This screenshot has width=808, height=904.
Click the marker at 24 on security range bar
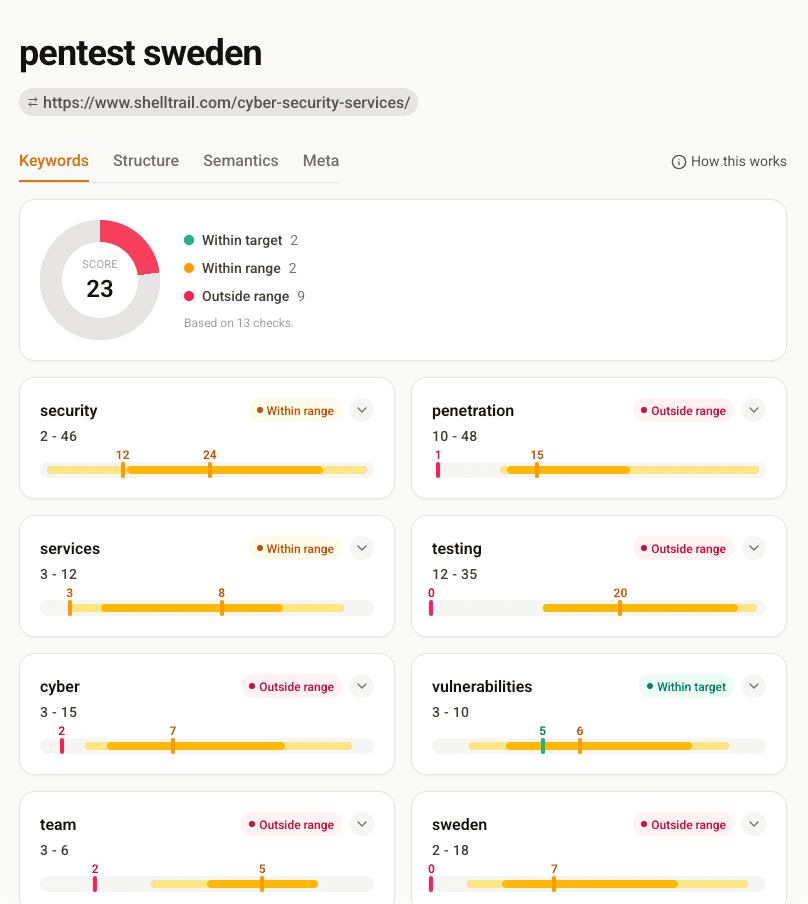[209, 468]
